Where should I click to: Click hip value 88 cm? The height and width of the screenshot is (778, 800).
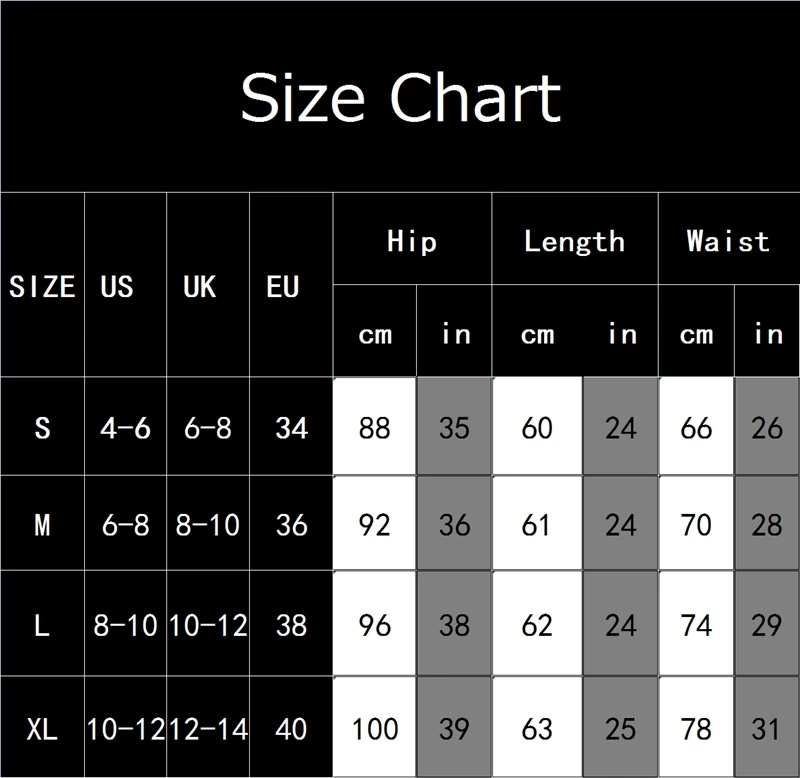pyautogui.click(x=374, y=426)
